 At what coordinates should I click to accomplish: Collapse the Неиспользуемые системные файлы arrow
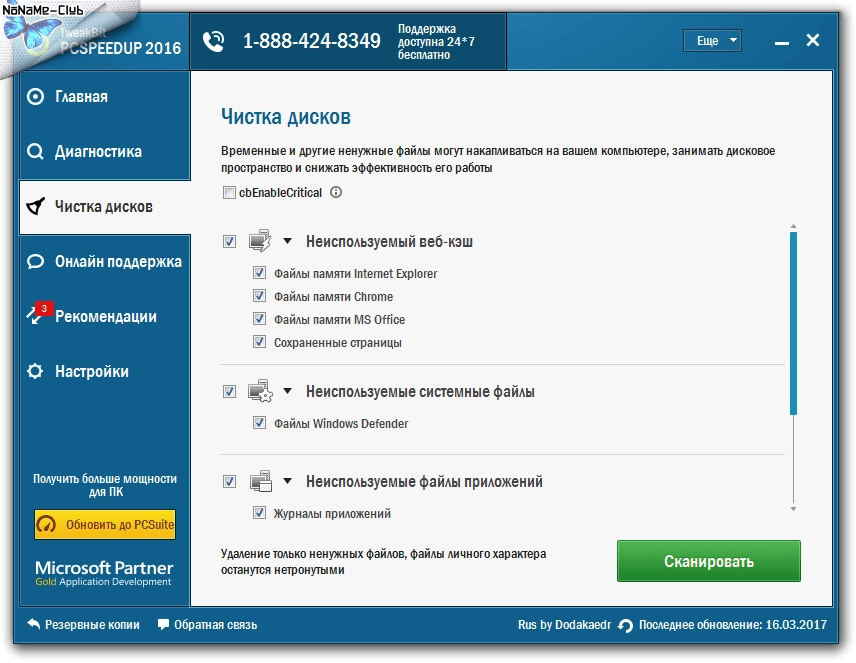[x=287, y=391]
